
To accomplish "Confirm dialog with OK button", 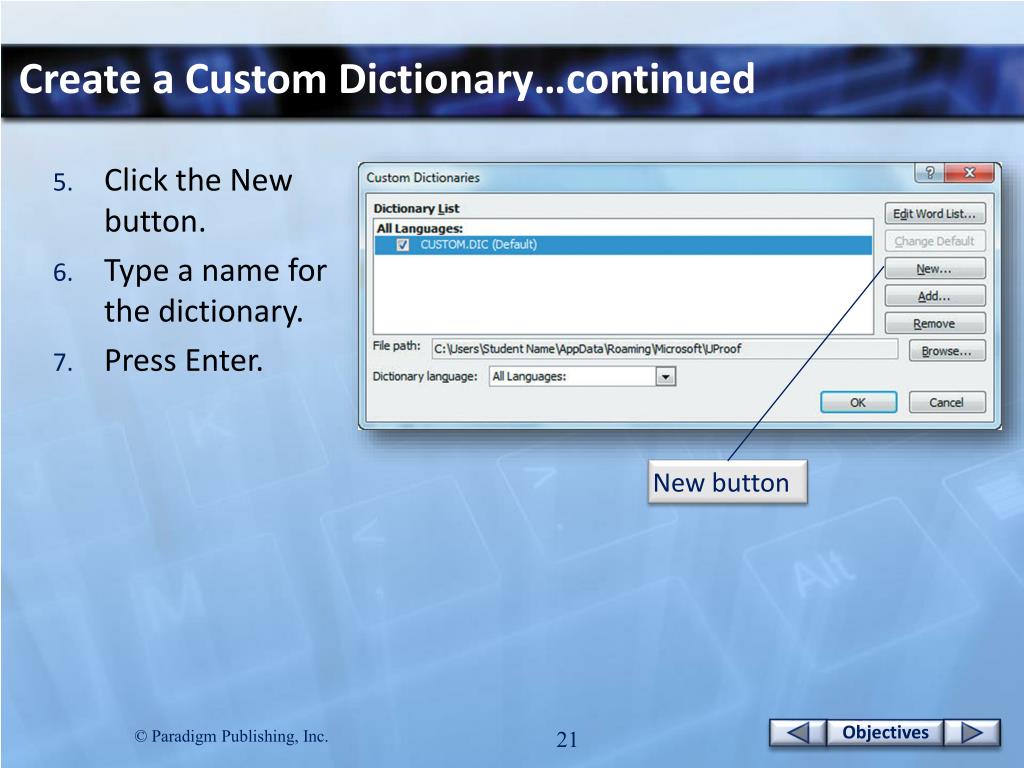I will (858, 402).
